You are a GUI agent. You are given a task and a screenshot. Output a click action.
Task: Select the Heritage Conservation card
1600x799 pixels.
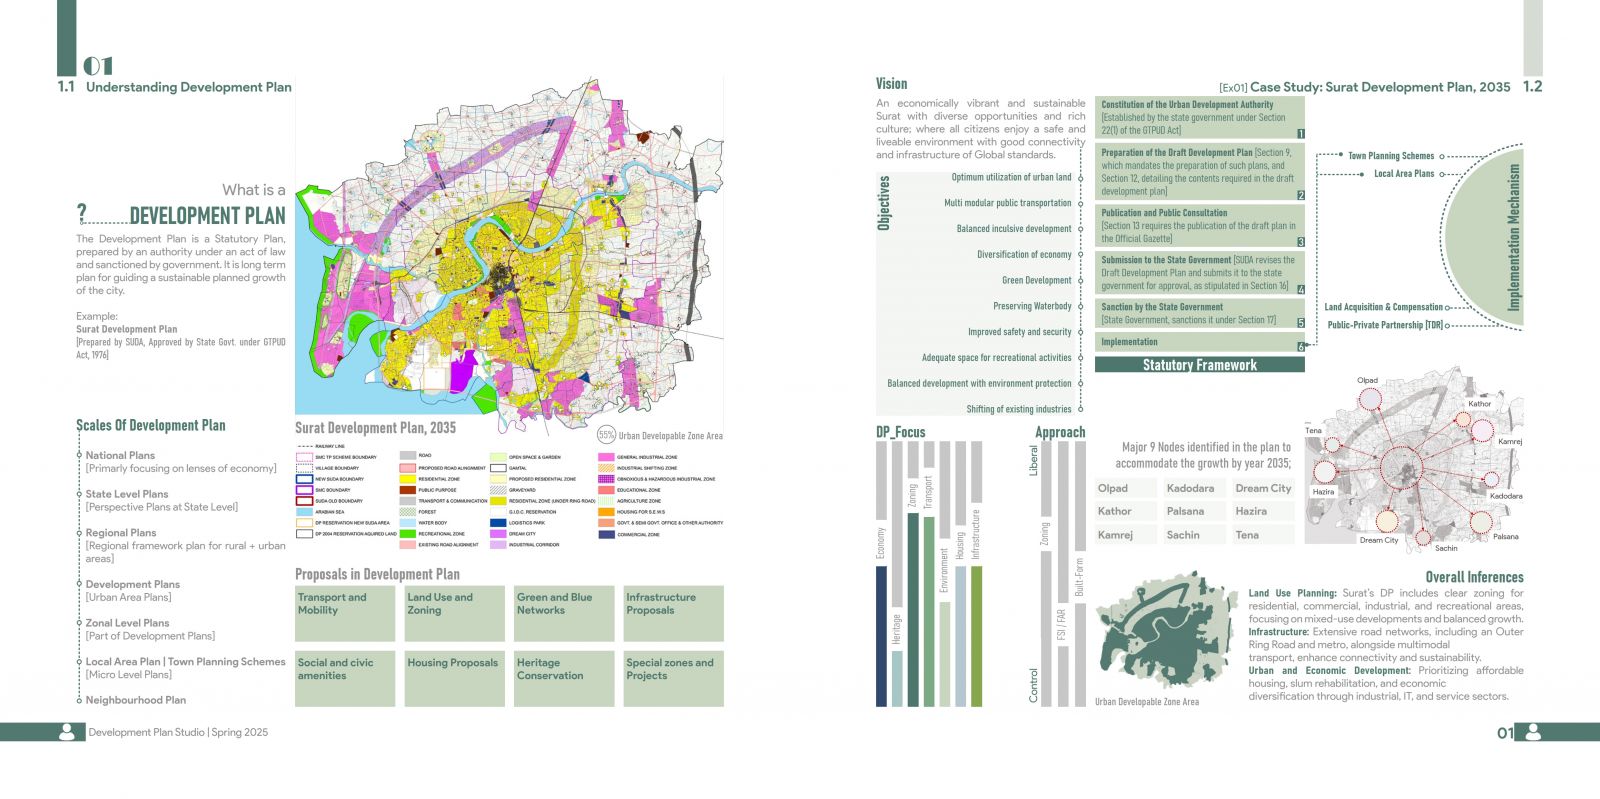(x=564, y=679)
